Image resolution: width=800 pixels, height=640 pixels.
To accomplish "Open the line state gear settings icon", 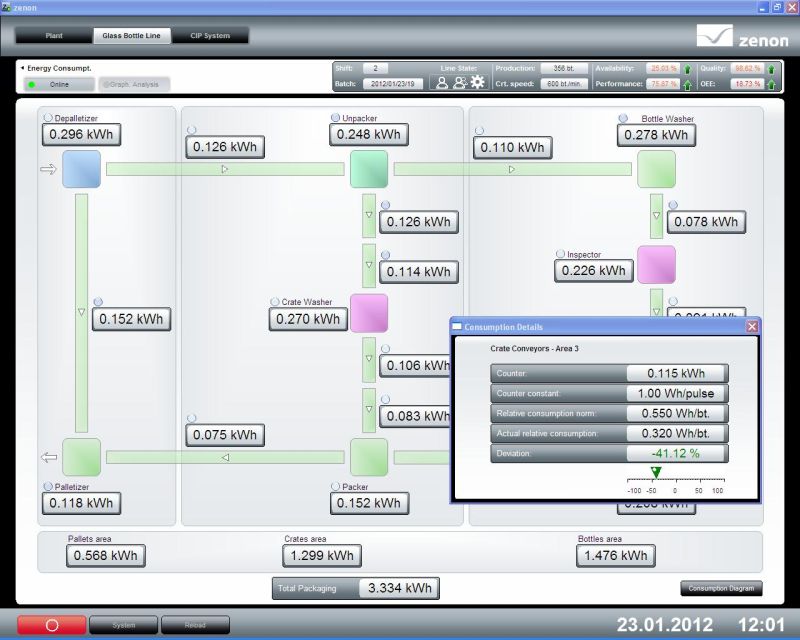I will tap(477, 83).
